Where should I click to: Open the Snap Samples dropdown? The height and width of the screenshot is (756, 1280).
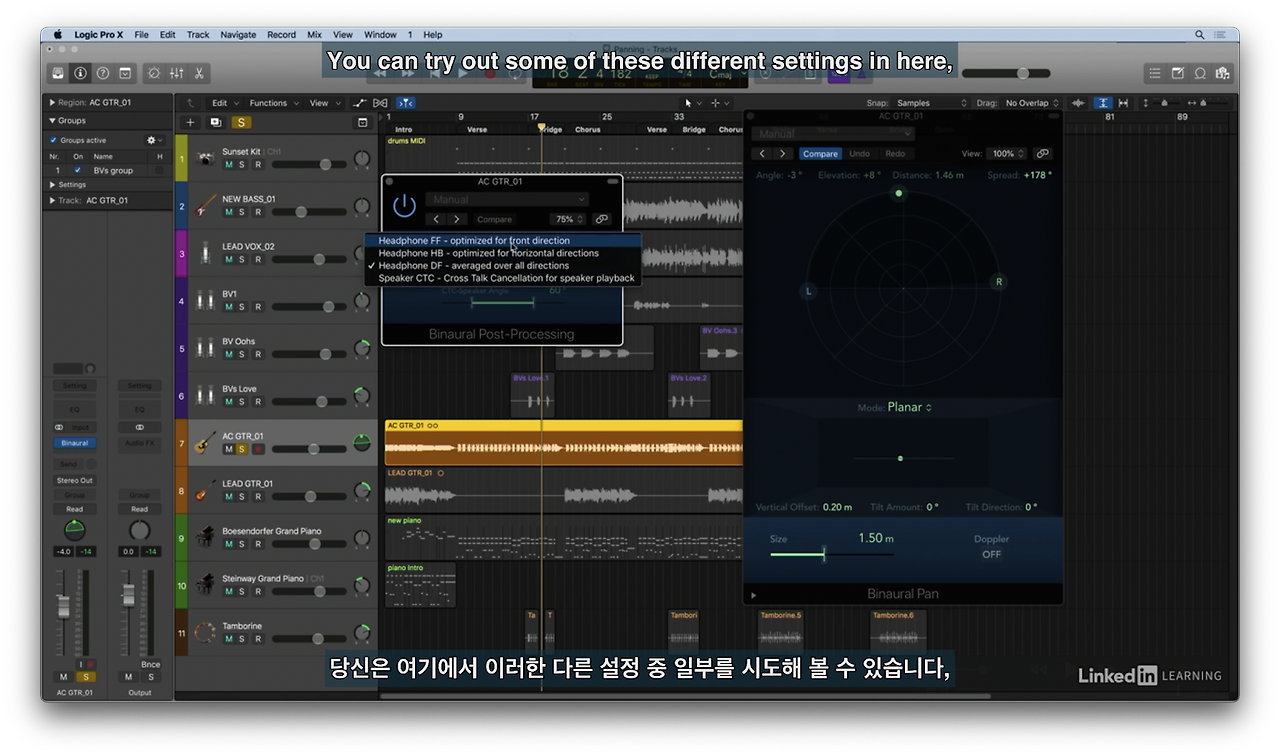pyautogui.click(x=932, y=103)
